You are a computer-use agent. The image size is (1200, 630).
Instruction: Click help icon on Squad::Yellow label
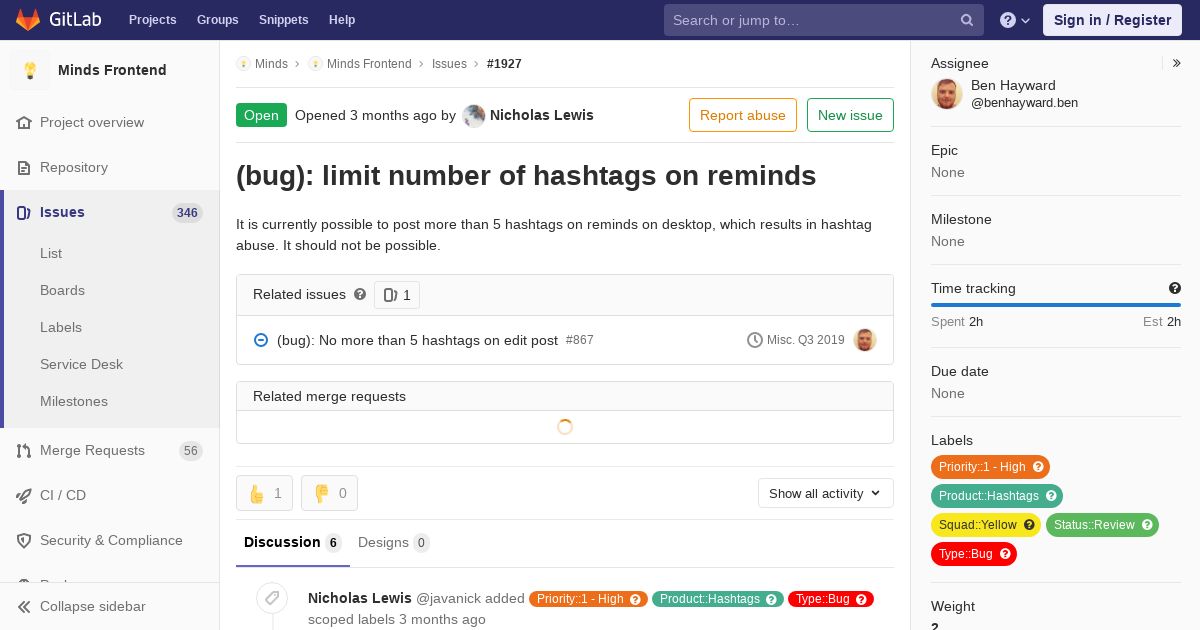1029,525
